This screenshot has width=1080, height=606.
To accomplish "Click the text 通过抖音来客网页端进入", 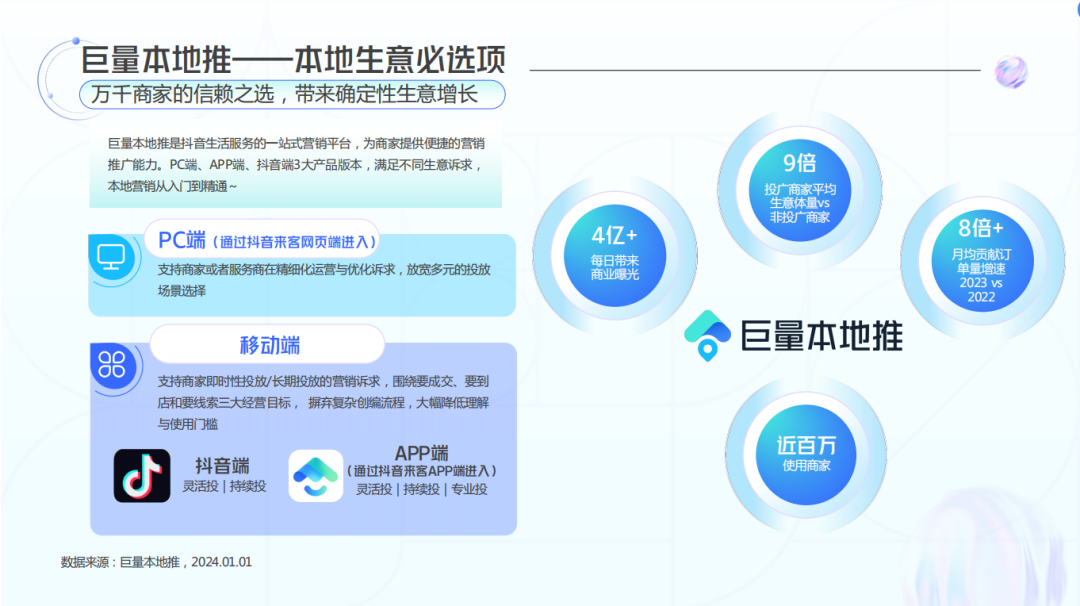I will 294,242.
